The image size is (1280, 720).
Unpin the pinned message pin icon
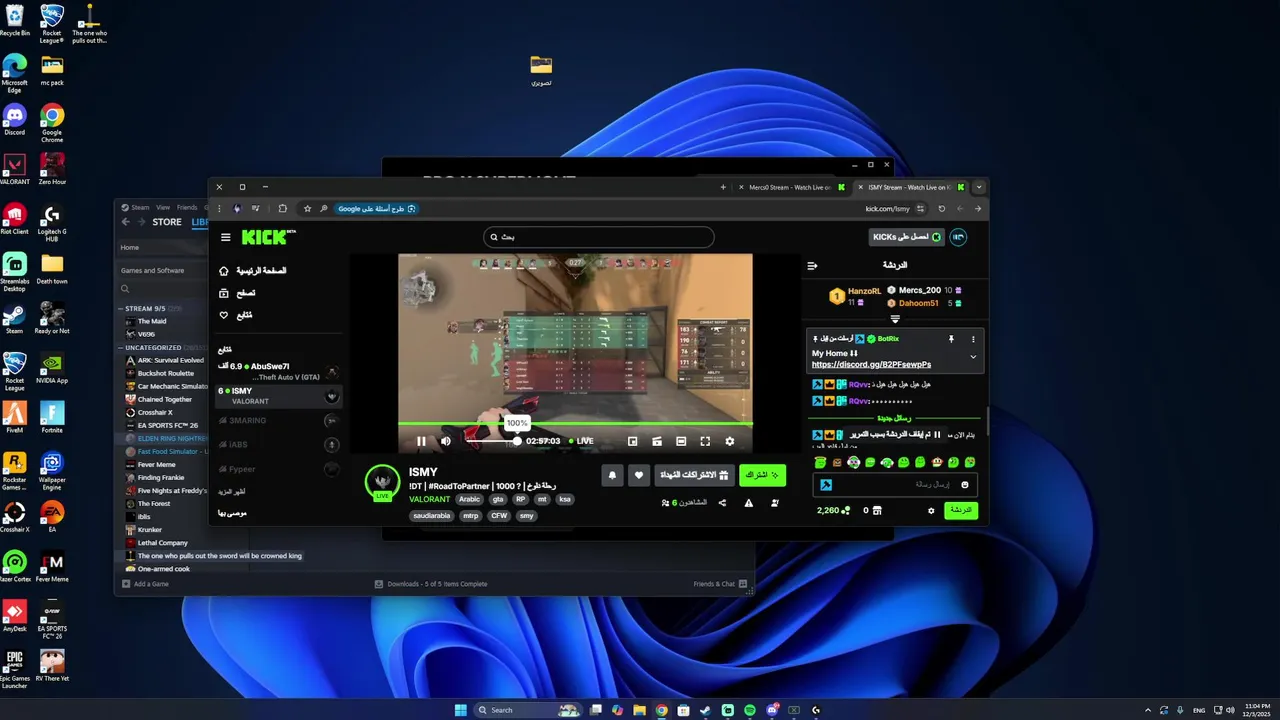tap(951, 339)
